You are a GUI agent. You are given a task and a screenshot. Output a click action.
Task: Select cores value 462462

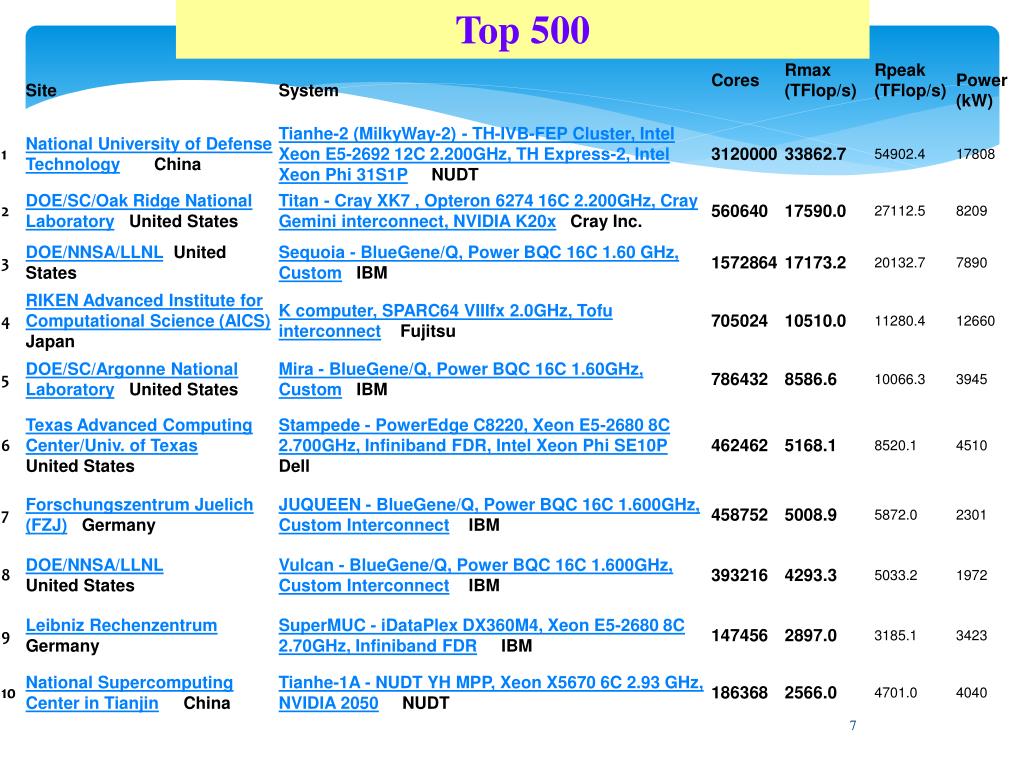point(739,446)
